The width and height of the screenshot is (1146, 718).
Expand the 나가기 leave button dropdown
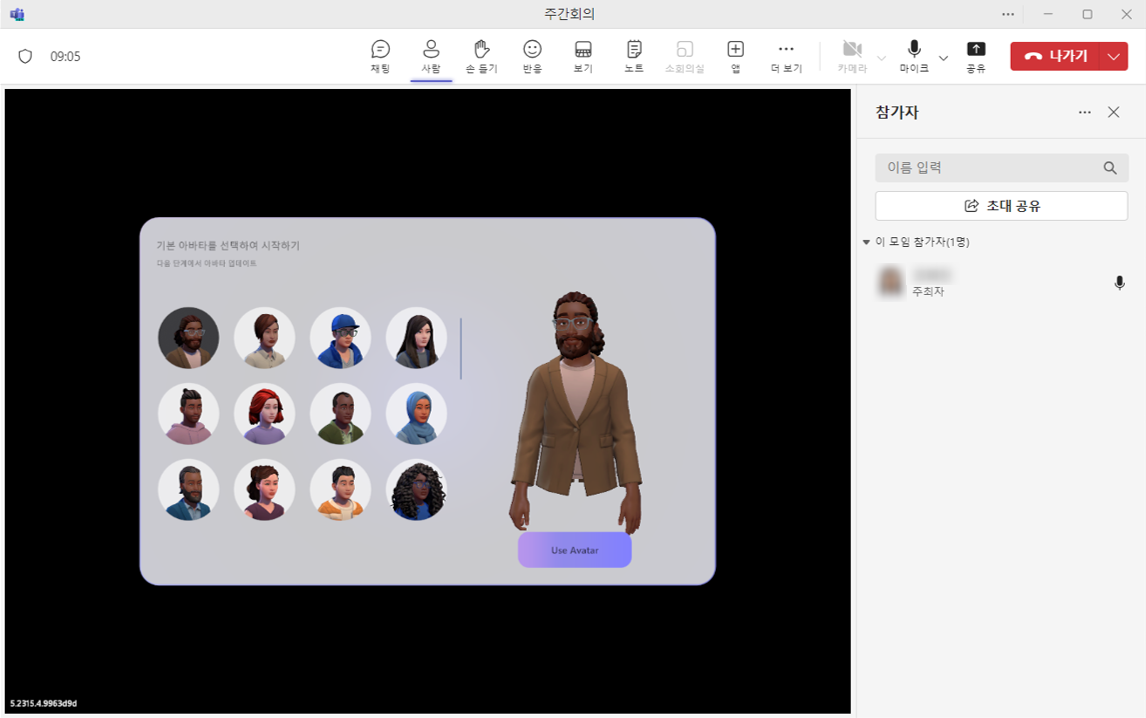[x=1112, y=56]
